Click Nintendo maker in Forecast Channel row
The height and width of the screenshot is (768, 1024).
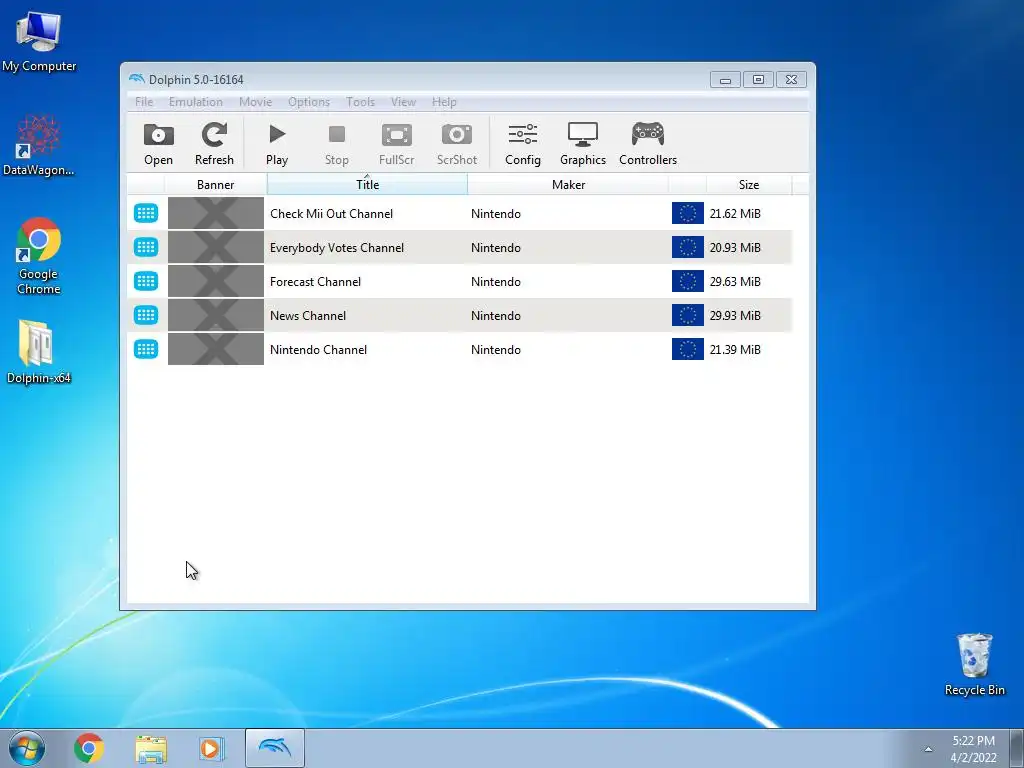496,281
